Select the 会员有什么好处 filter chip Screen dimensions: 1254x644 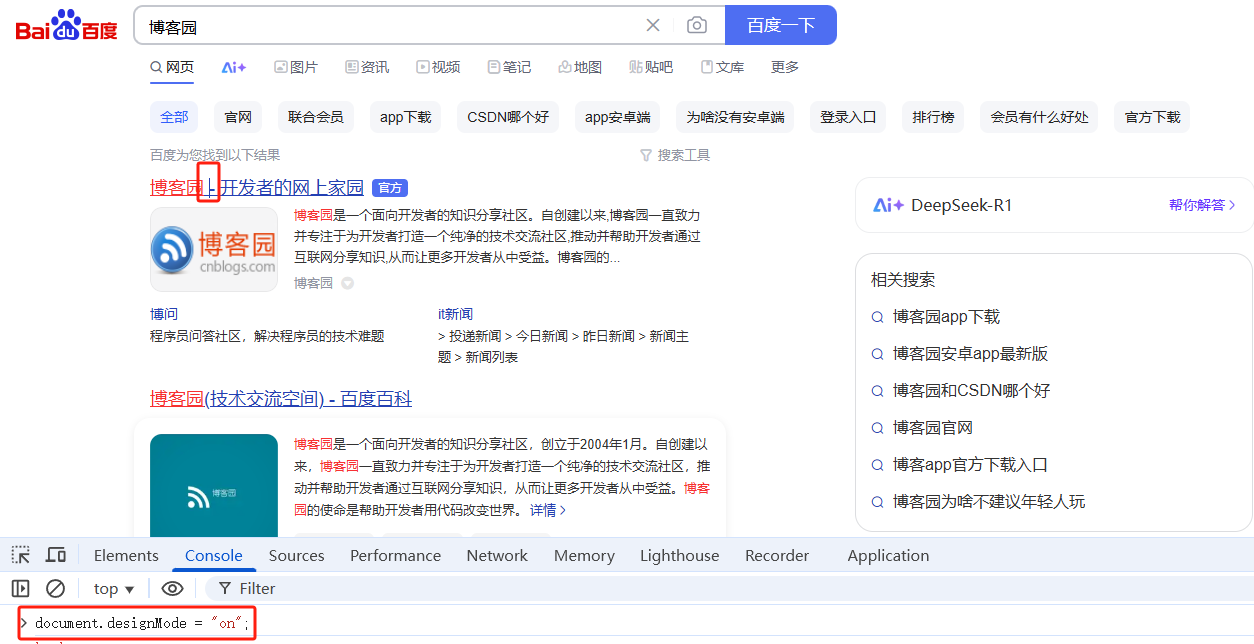[1039, 117]
